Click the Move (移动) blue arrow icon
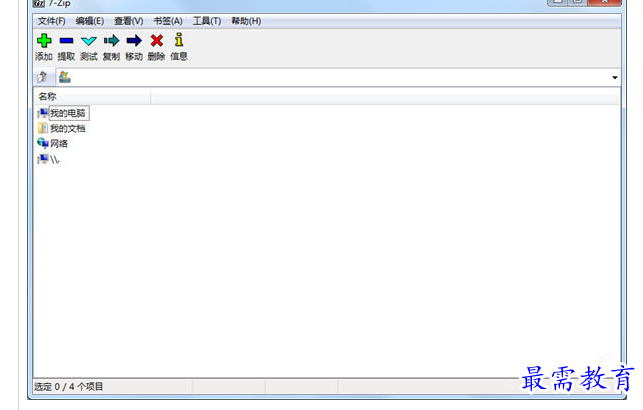 click(x=134, y=41)
